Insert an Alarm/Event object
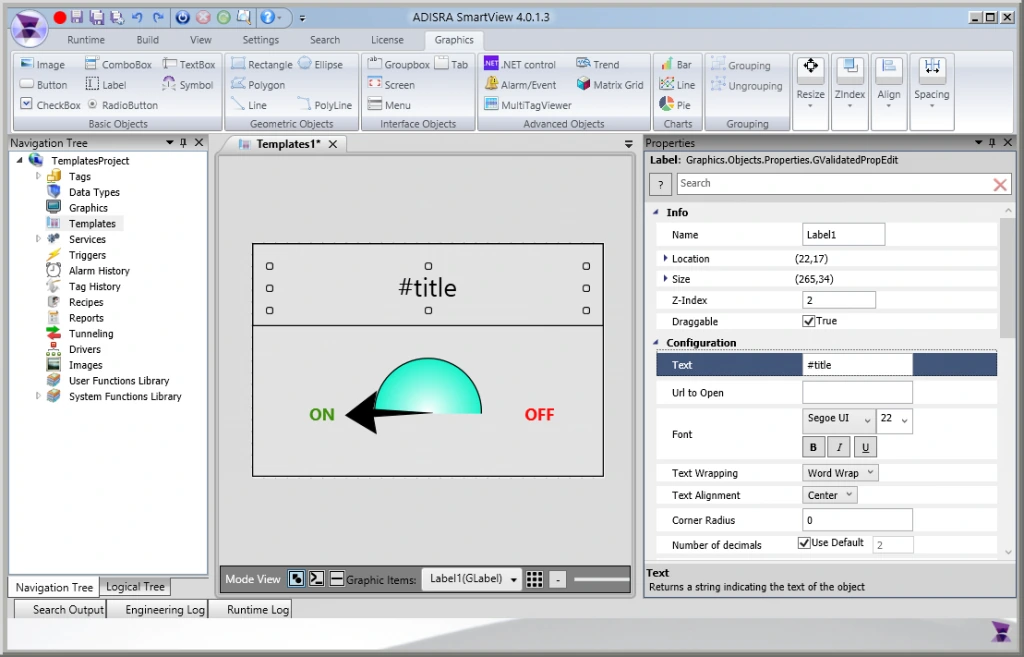This screenshot has height=657, width=1024. 520,84
